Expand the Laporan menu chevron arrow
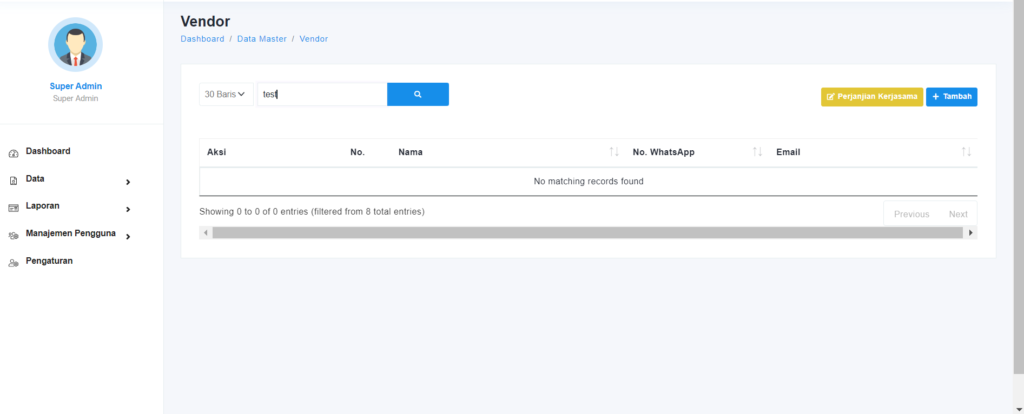Screen dimensions: 1024x414 pos(128,210)
